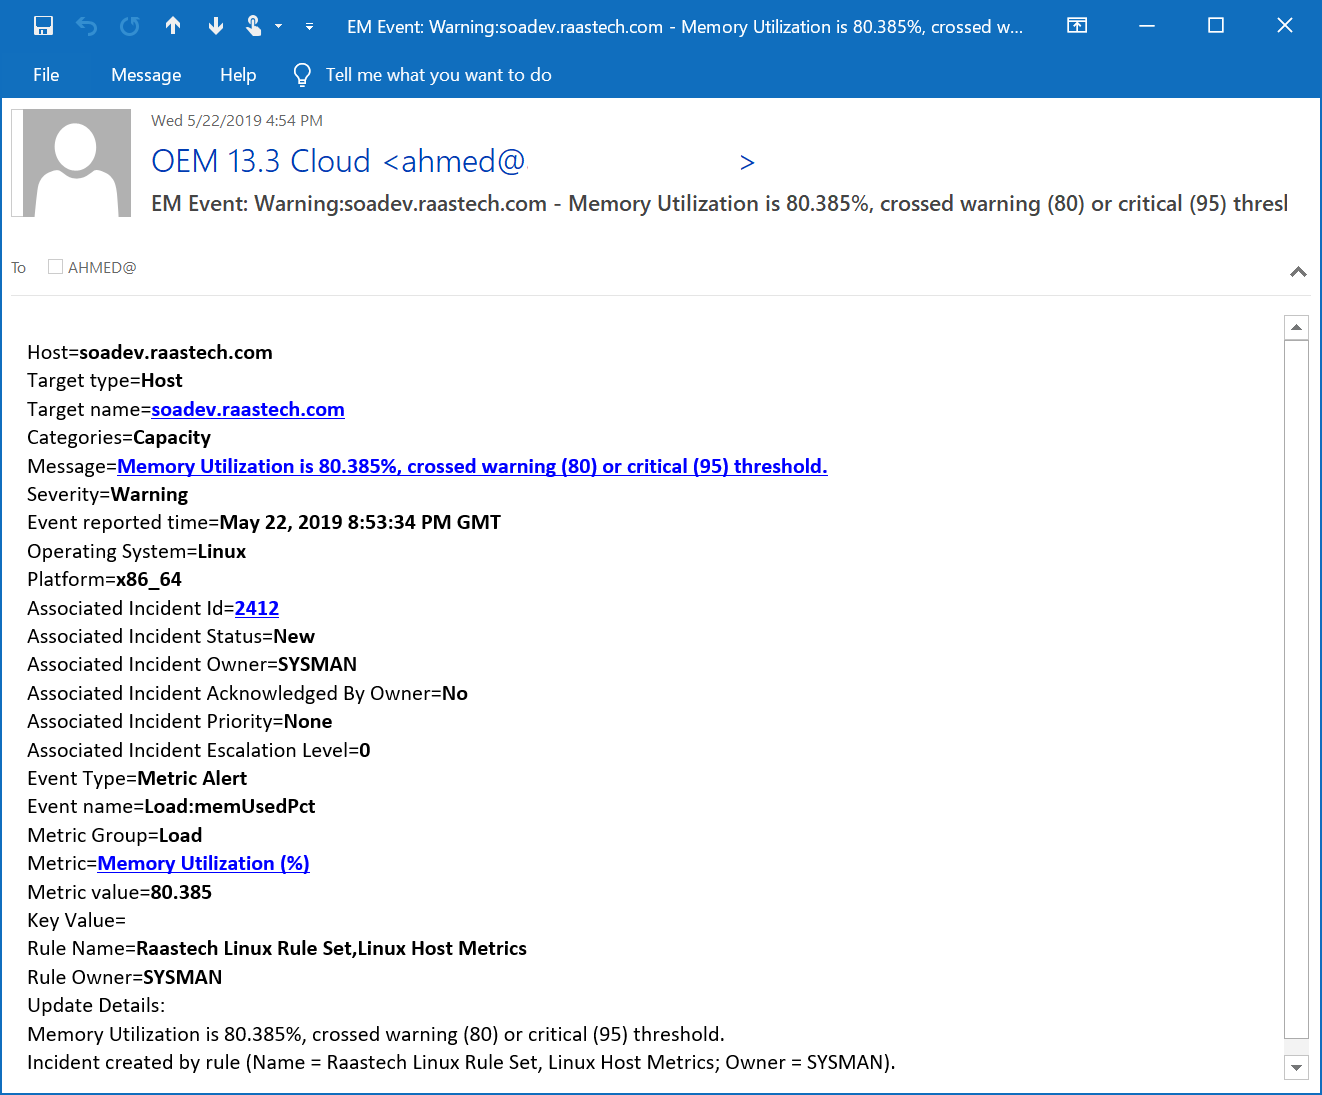Open Touch/Mouse mode dropdown arrow
The image size is (1322, 1095).
[279, 27]
